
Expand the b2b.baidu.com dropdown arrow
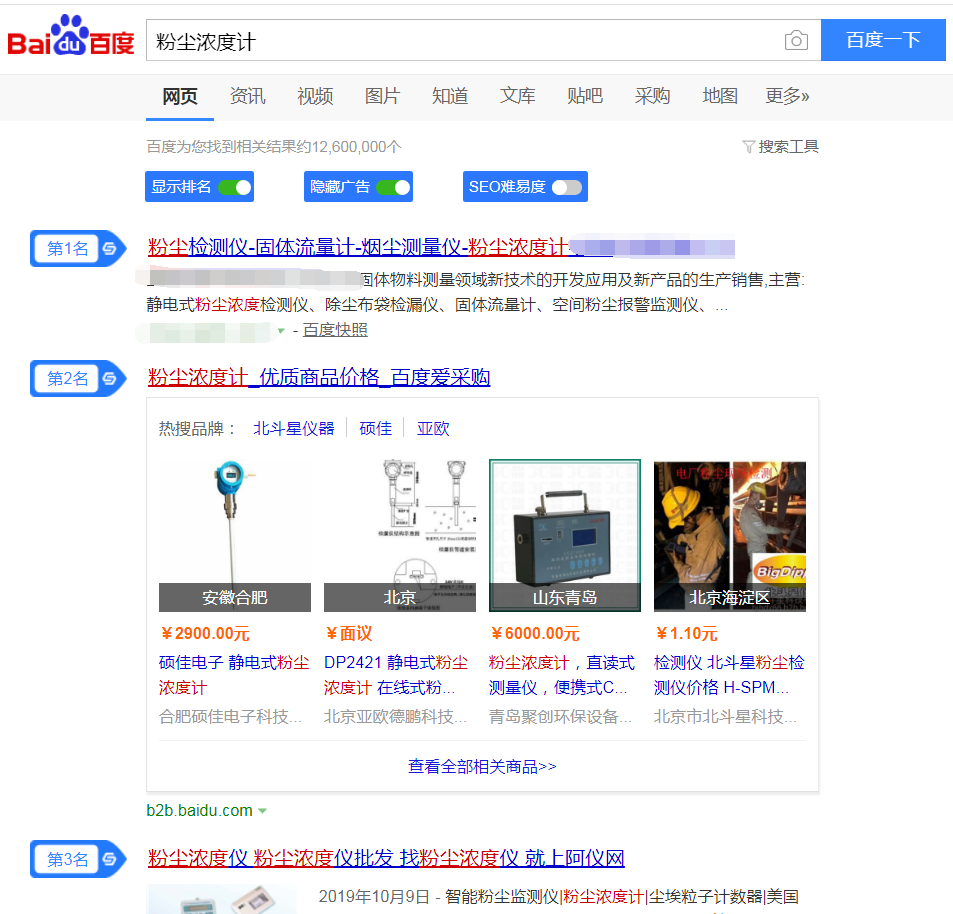point(263,811)
